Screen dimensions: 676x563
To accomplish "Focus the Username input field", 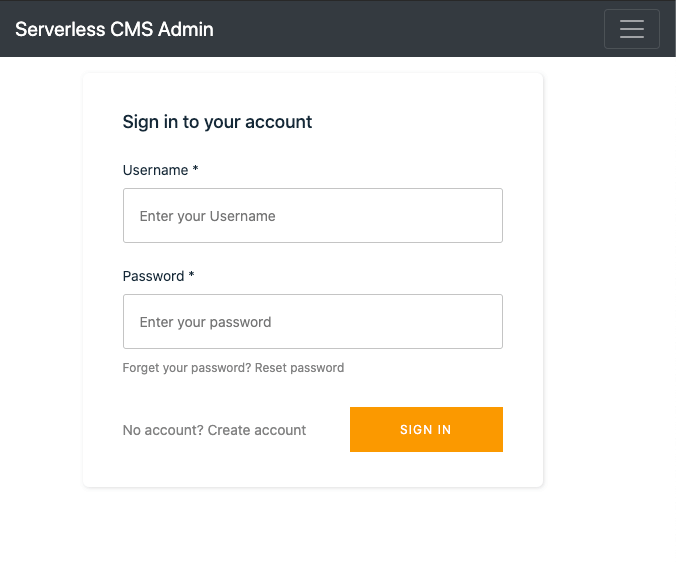I will coord(312,216).
